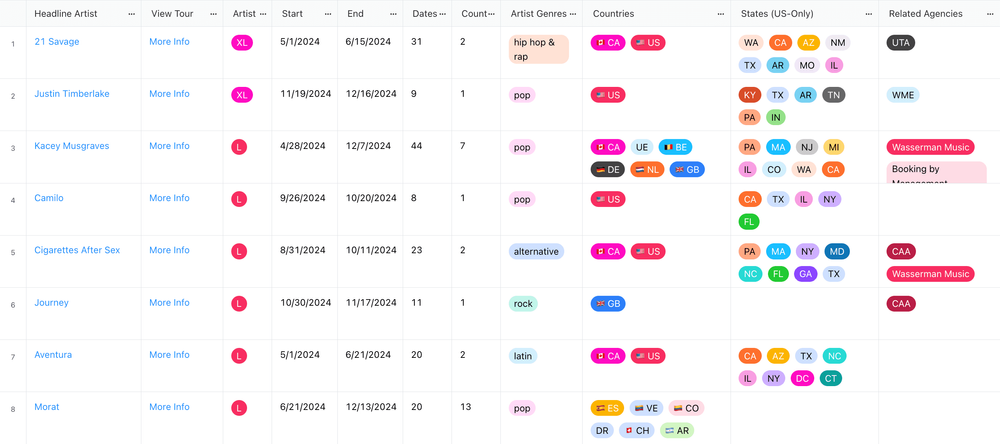Open Kacey Musgraves artist link
This screenshot has width=1000, height=444.
pyautogui.click(x=72, y=146)
